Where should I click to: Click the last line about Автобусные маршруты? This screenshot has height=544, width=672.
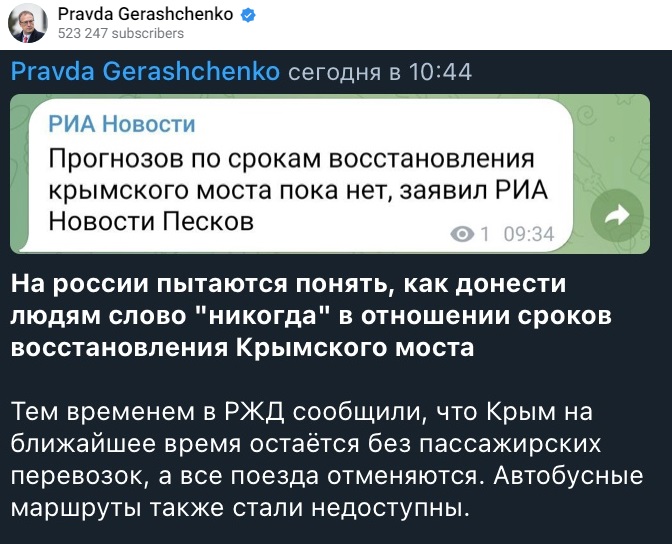tap(237, 508)
